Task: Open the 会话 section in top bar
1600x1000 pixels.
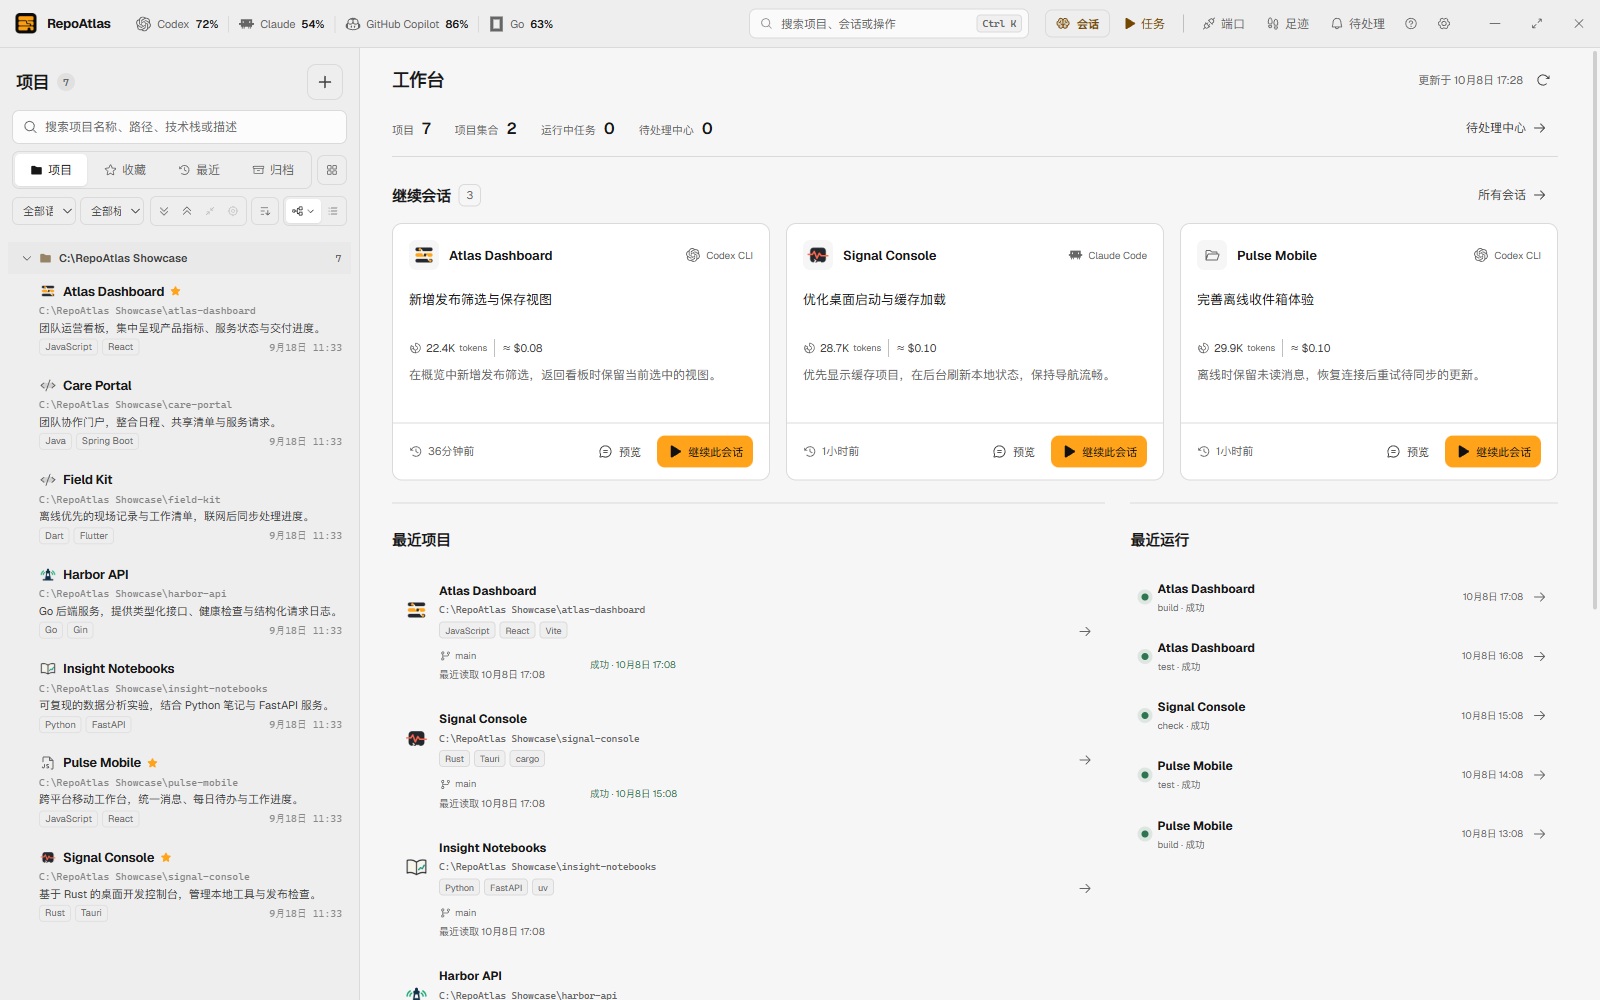Action: tap(1077, 24)
